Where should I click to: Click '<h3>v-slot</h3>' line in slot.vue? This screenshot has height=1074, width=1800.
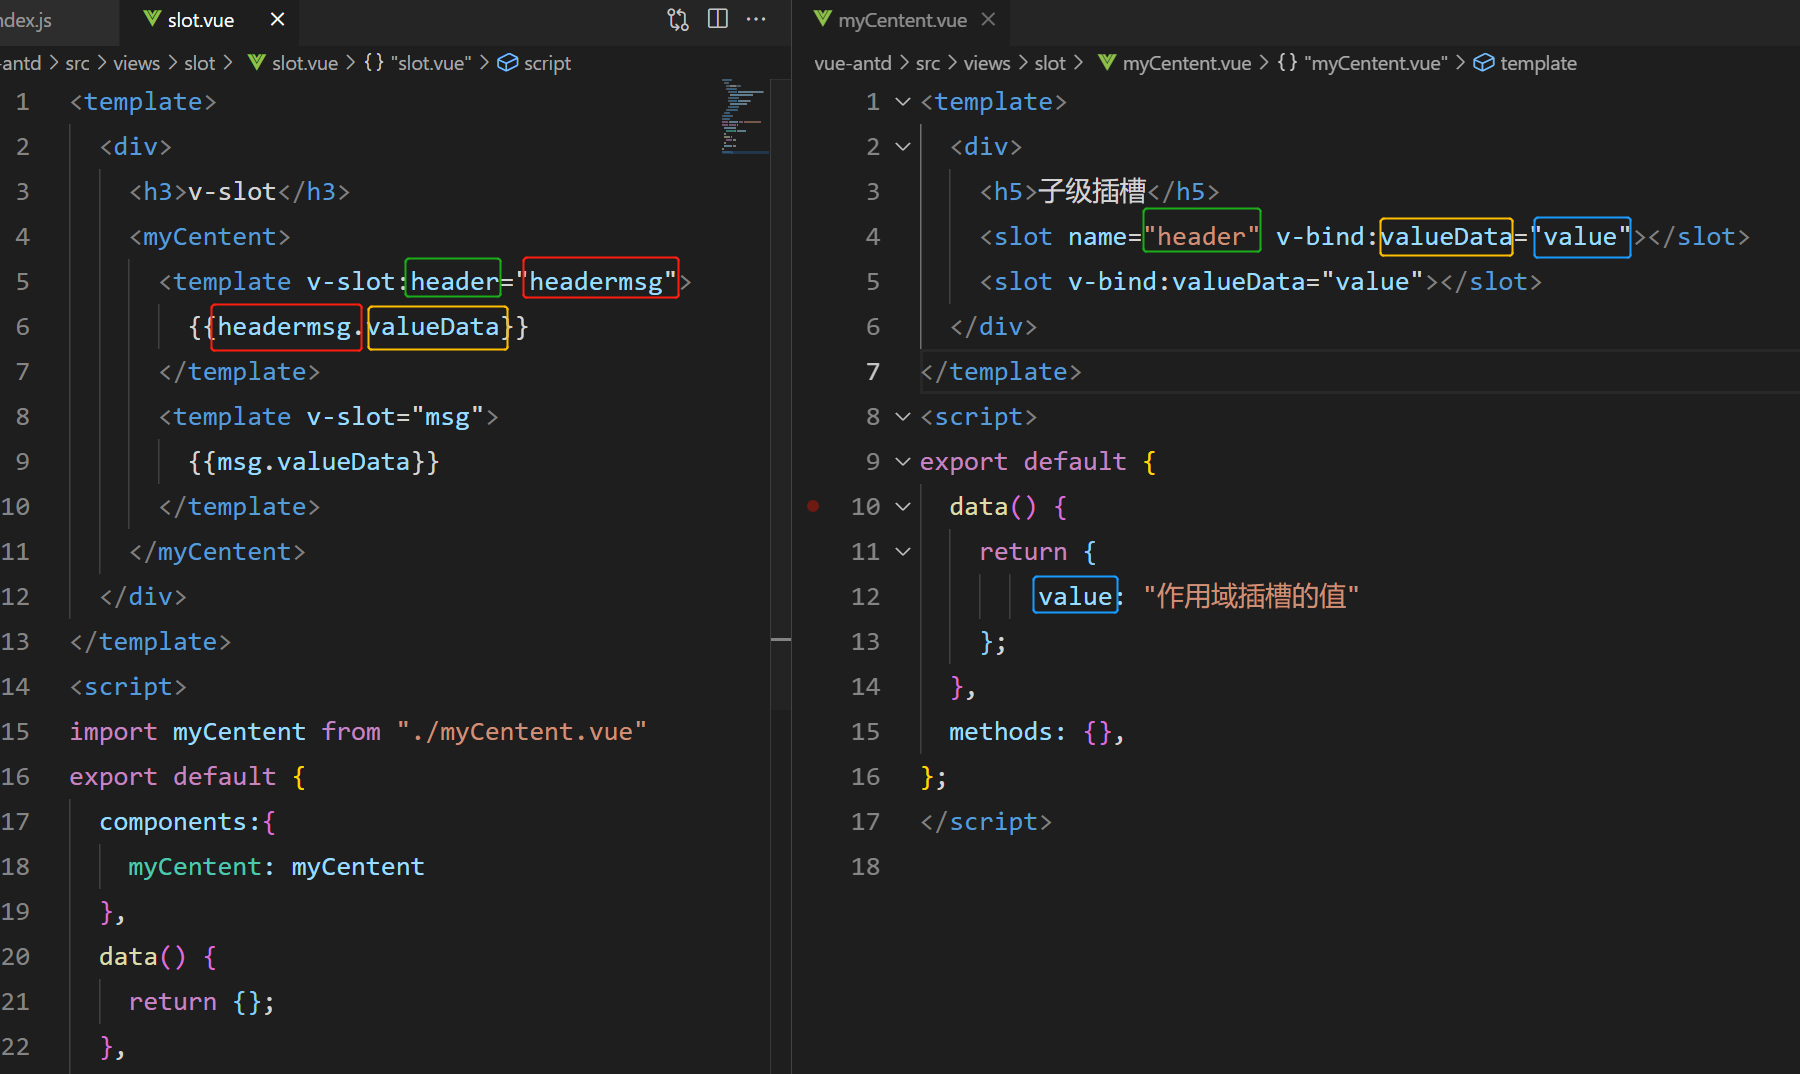click(239, 192)
